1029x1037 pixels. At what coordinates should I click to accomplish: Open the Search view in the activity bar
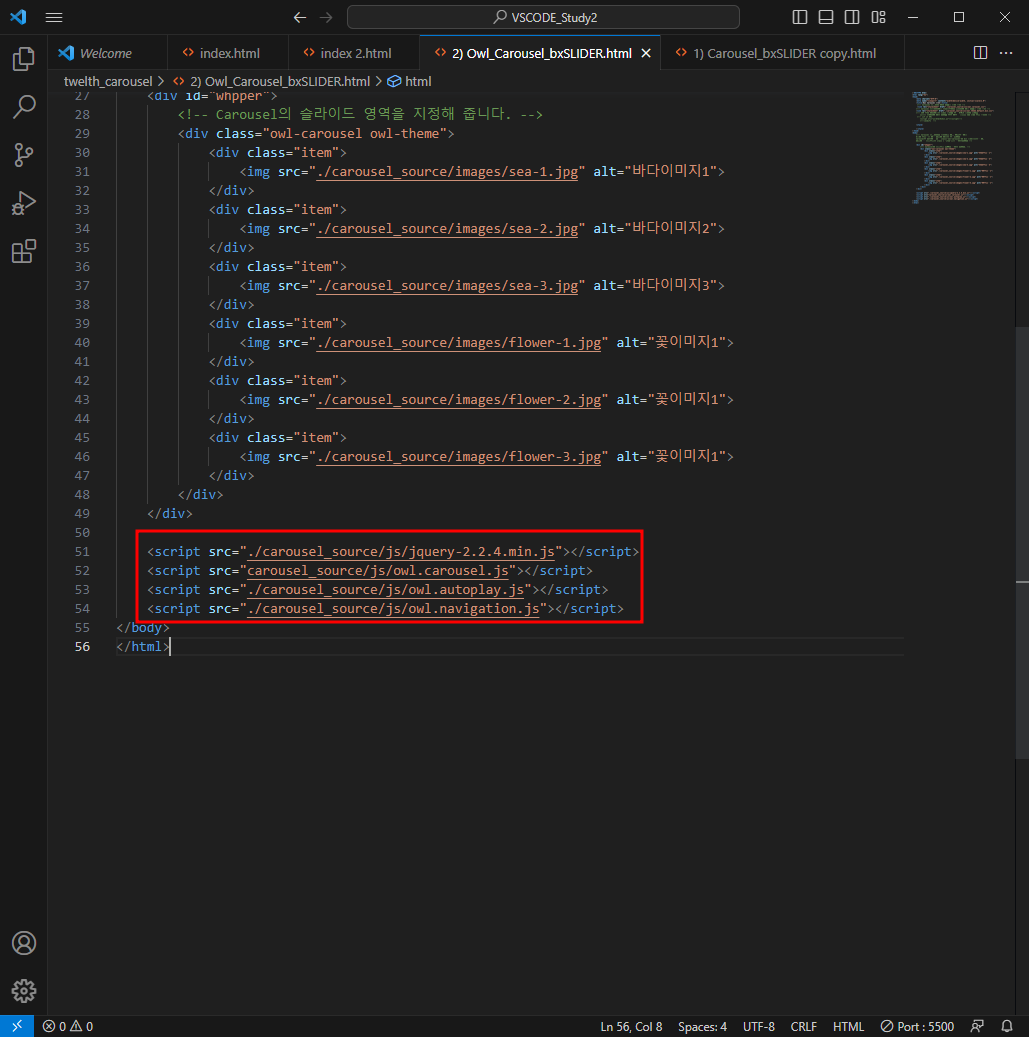pos(24,106)
